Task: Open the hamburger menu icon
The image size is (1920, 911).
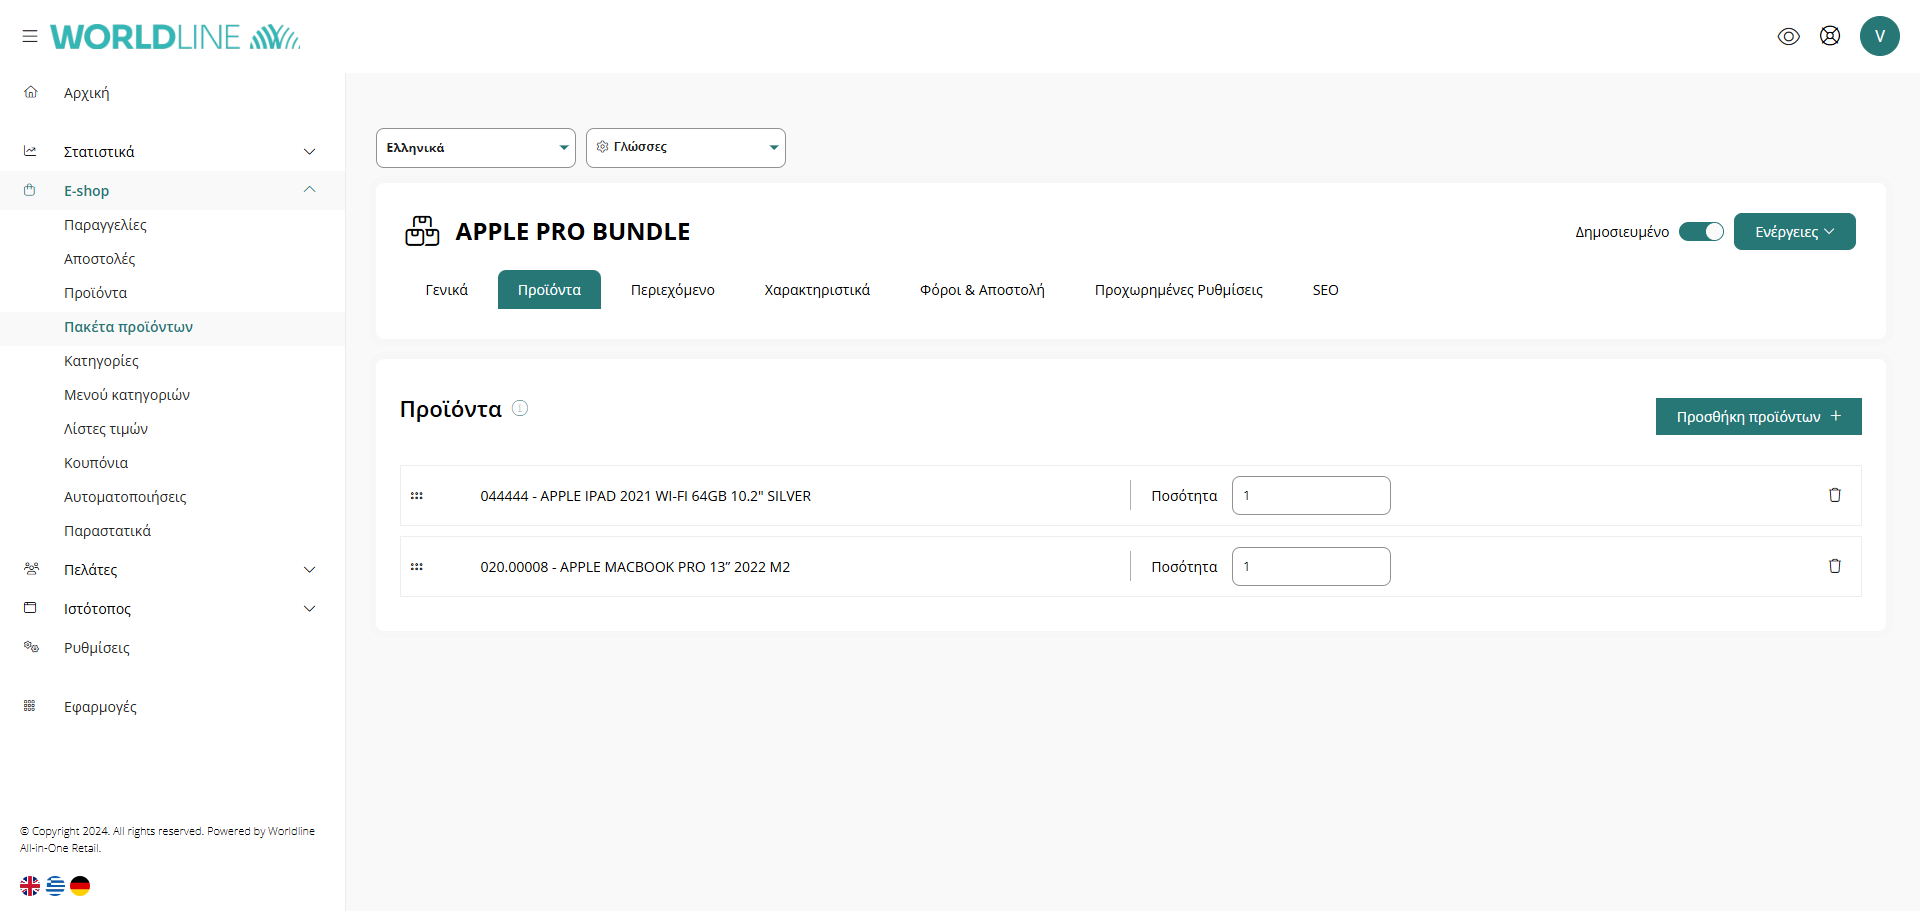Action: coord(30,36)
